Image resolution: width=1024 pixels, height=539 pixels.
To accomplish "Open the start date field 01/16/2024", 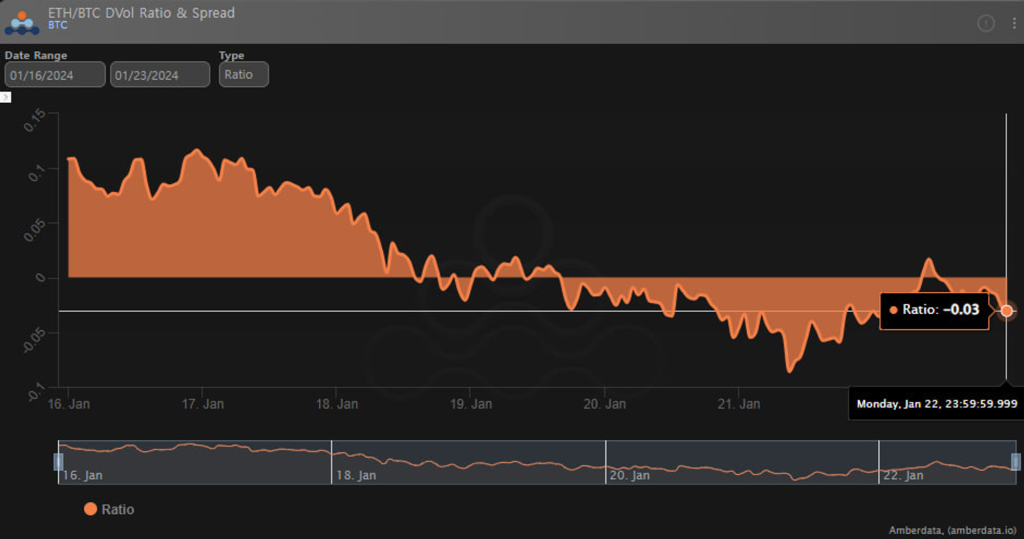I will 55,75.
